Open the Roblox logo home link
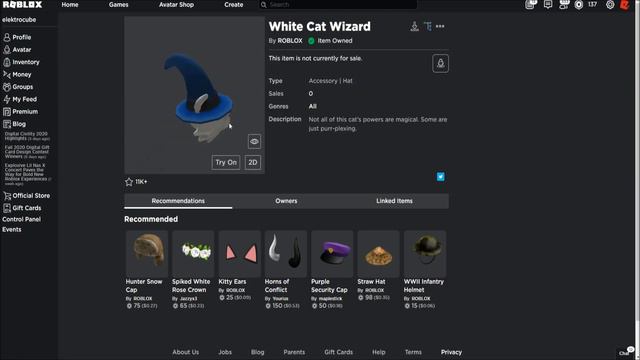 coord(22,4)
